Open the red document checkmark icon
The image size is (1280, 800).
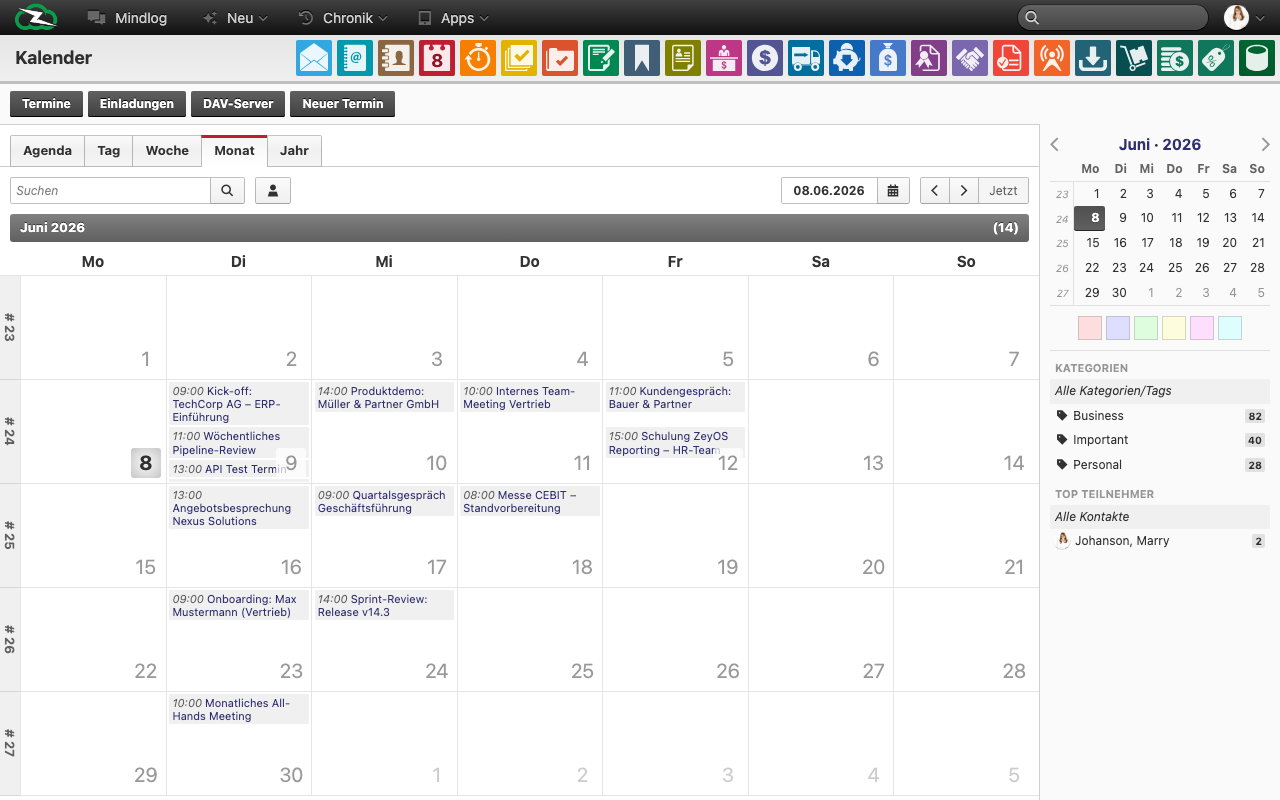[1011, 58]
